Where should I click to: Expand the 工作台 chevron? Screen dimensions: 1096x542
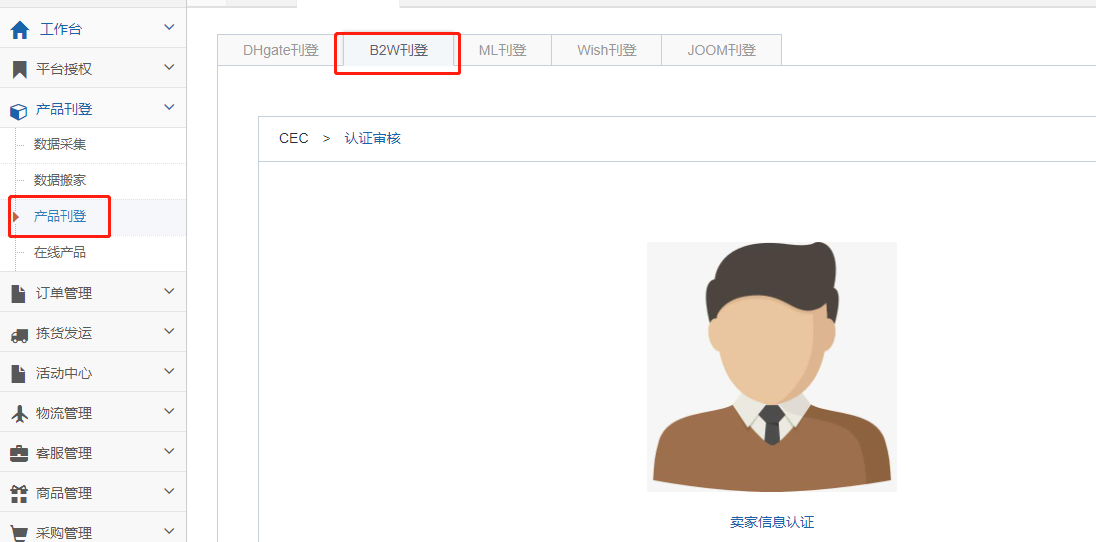click(168, 27)
